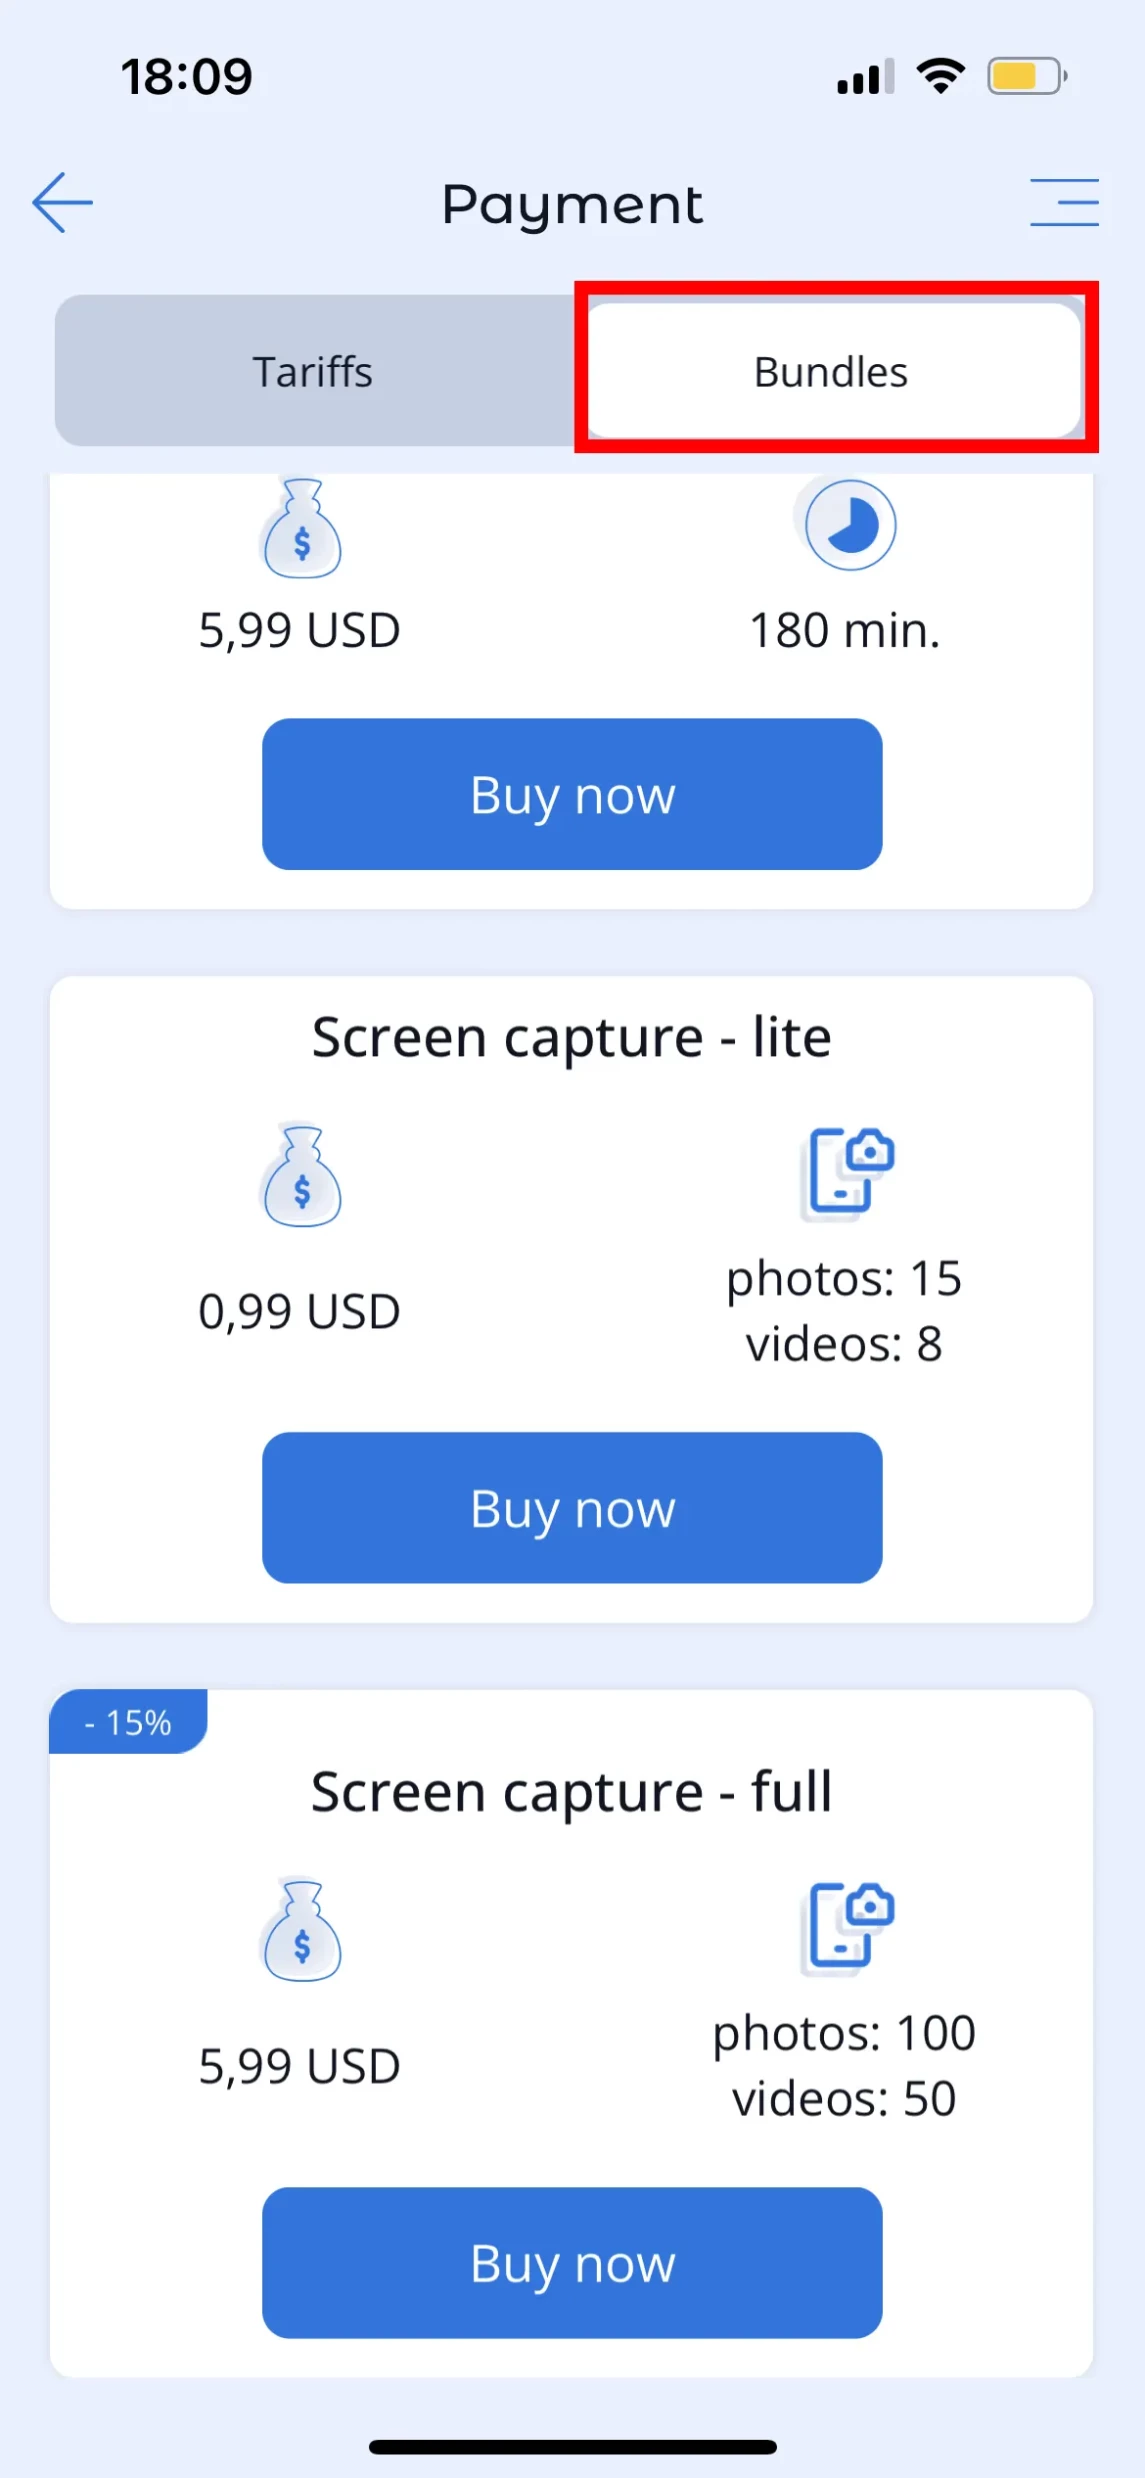Tap the home indicator bar
Viewport: 1145px width, 2478px height.
pos(572,2447)
